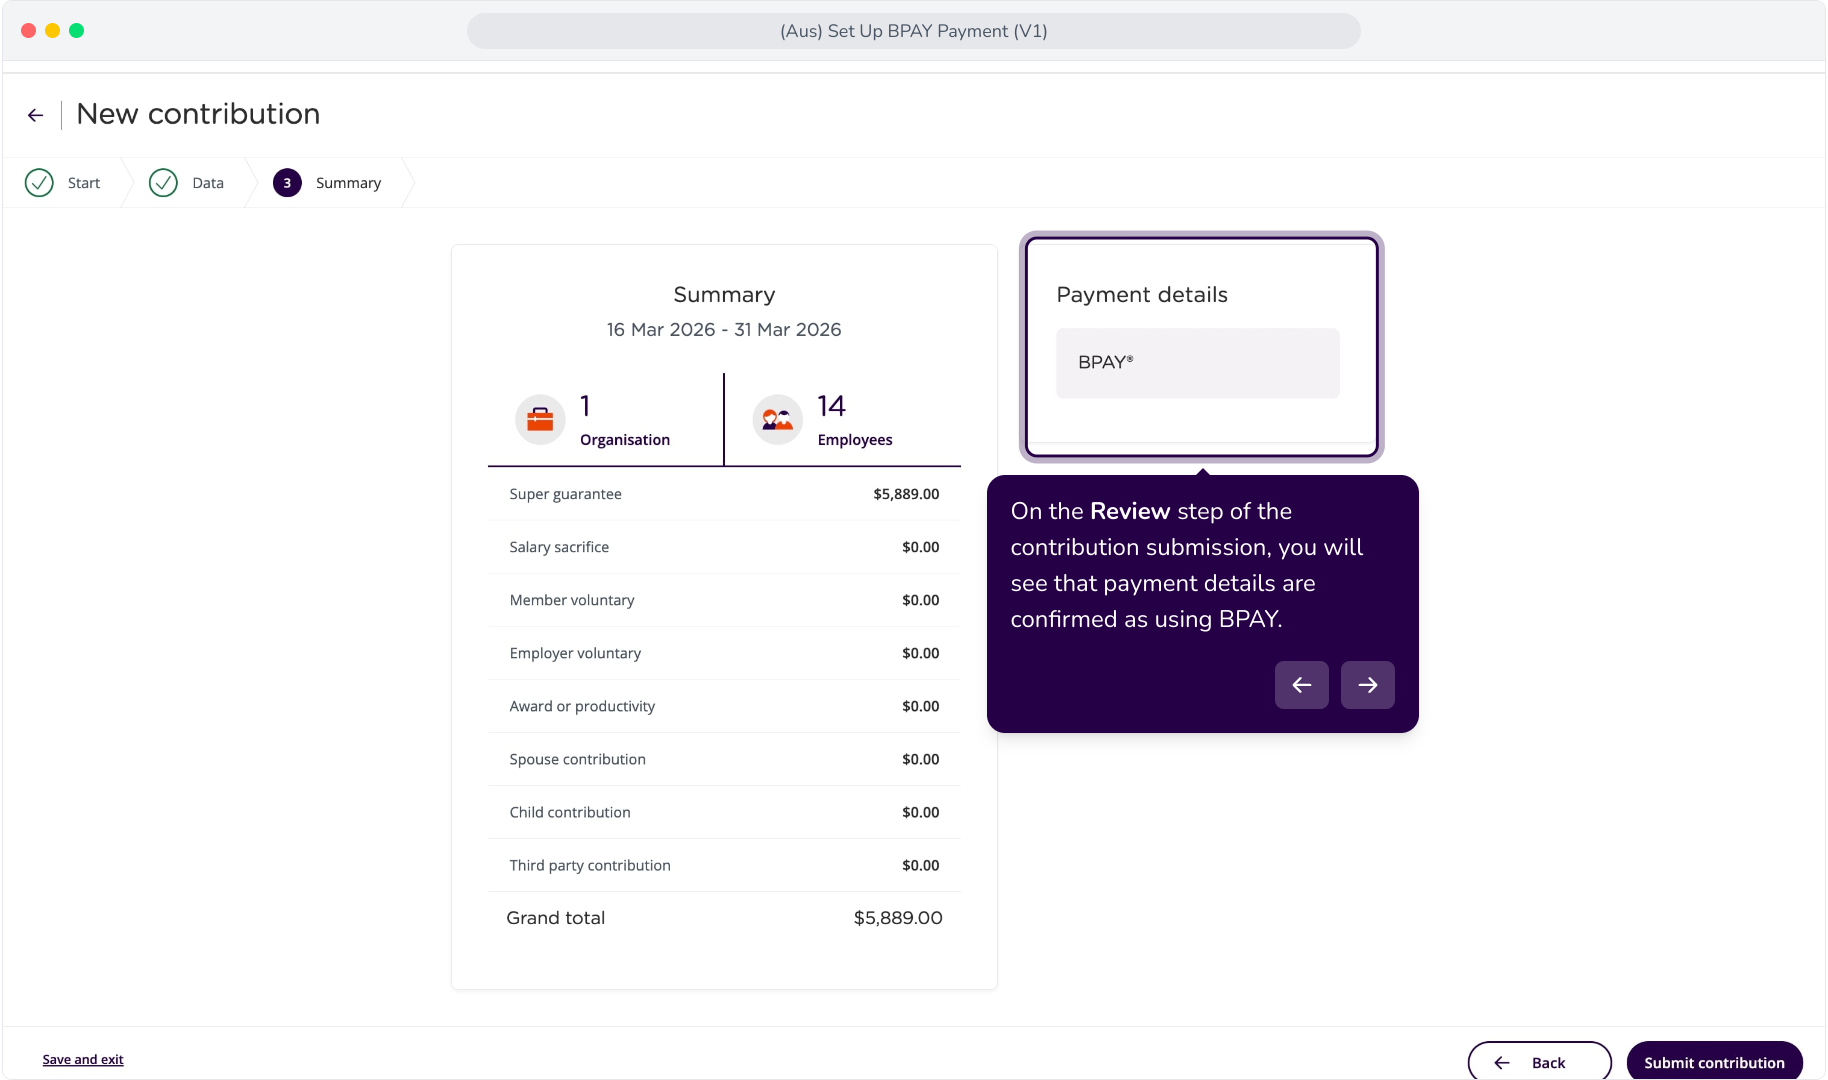Click the Back button at bottom
This screenshot has width=1828, height=1080.
(x=1539, y=1062)
